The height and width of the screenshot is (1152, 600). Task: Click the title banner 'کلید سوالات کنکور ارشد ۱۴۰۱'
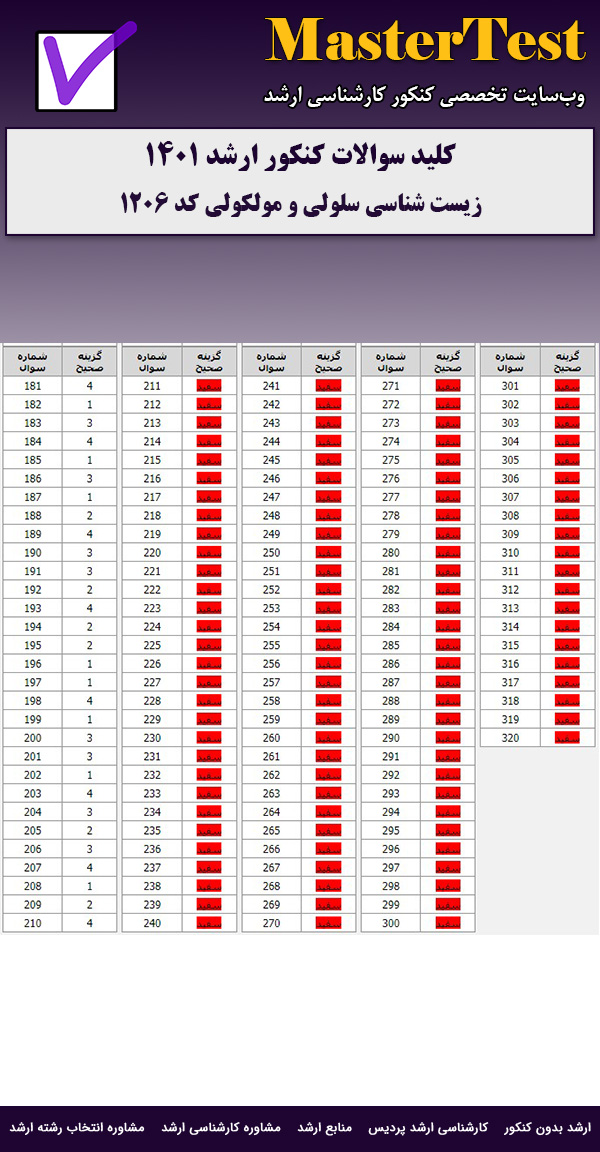point(300,156)
